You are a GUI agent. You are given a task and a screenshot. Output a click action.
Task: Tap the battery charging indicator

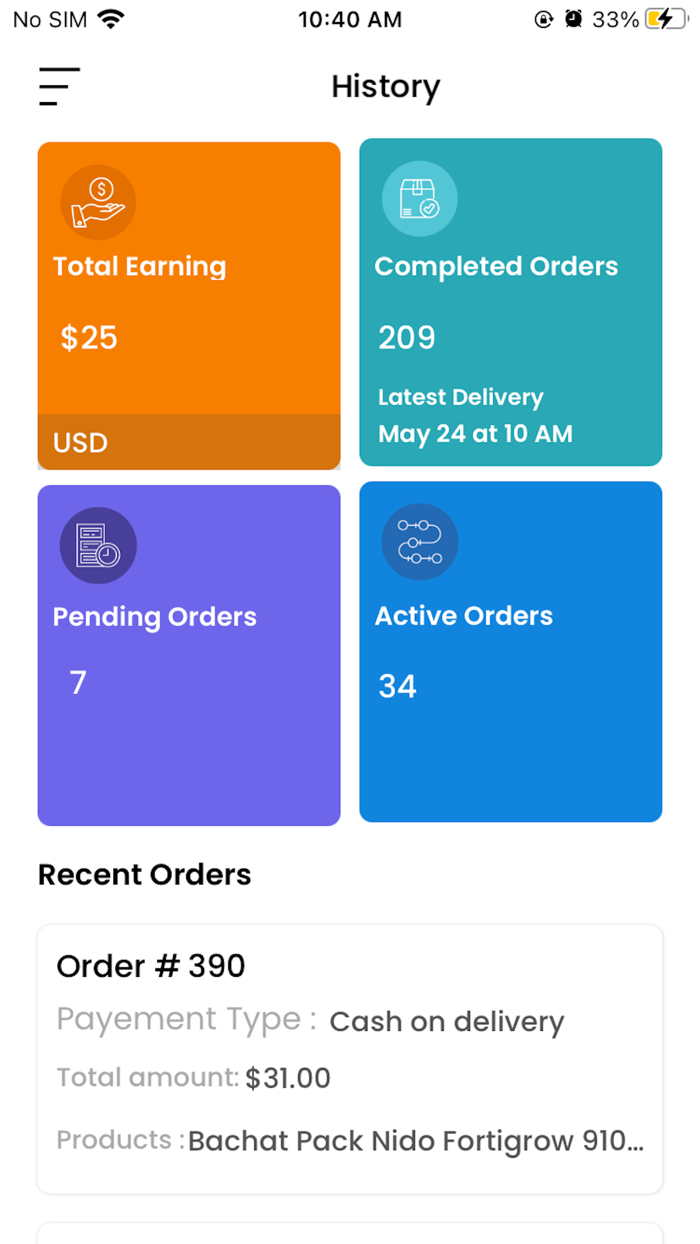coord(667,19)
